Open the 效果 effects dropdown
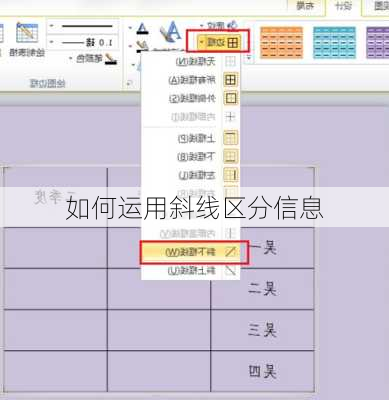Viewport: 389px width, 400px height. (218, 25)
